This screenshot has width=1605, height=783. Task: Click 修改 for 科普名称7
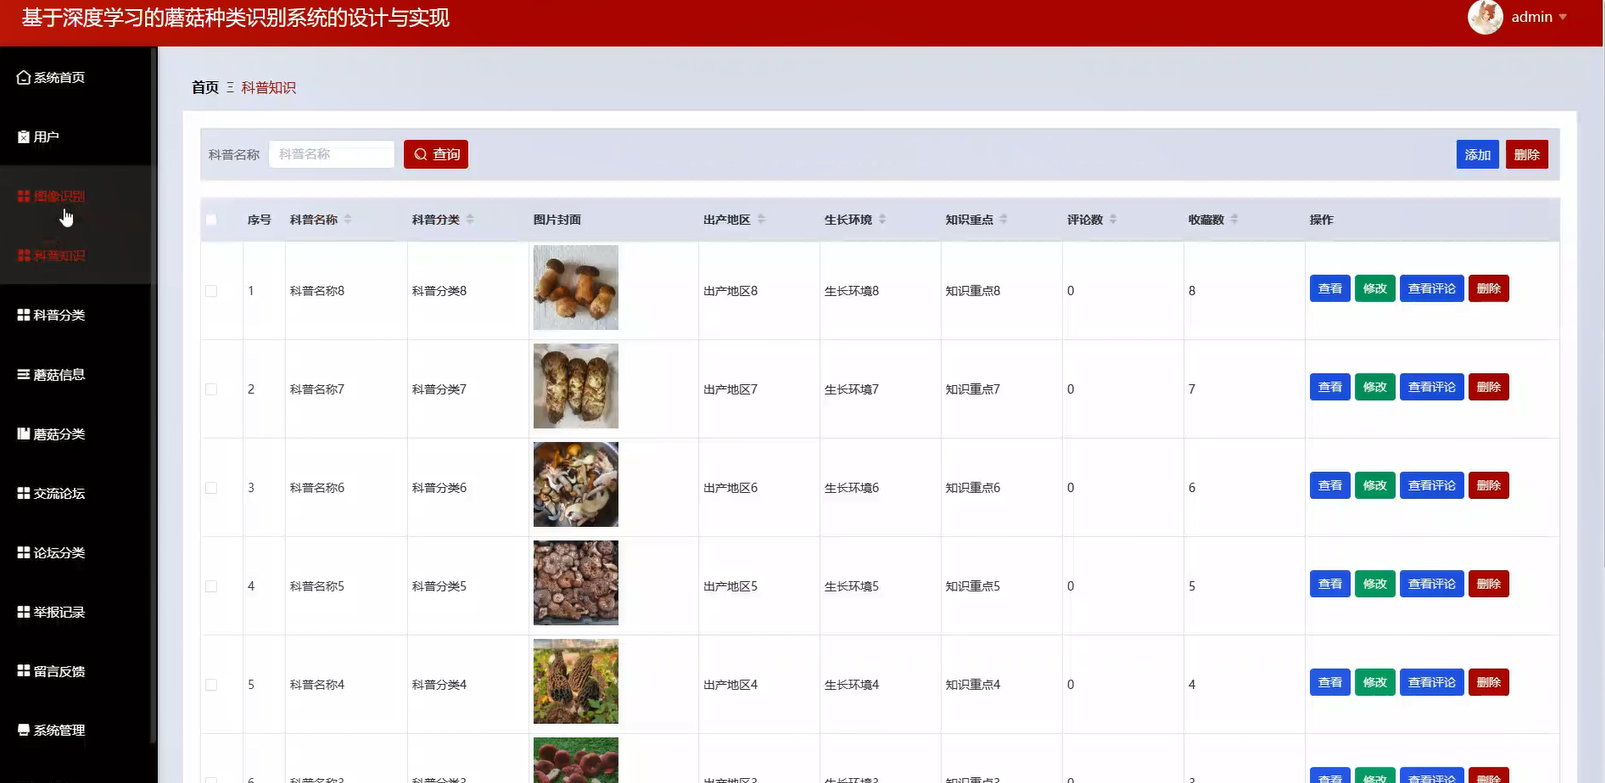click(x=1375, y=387)
